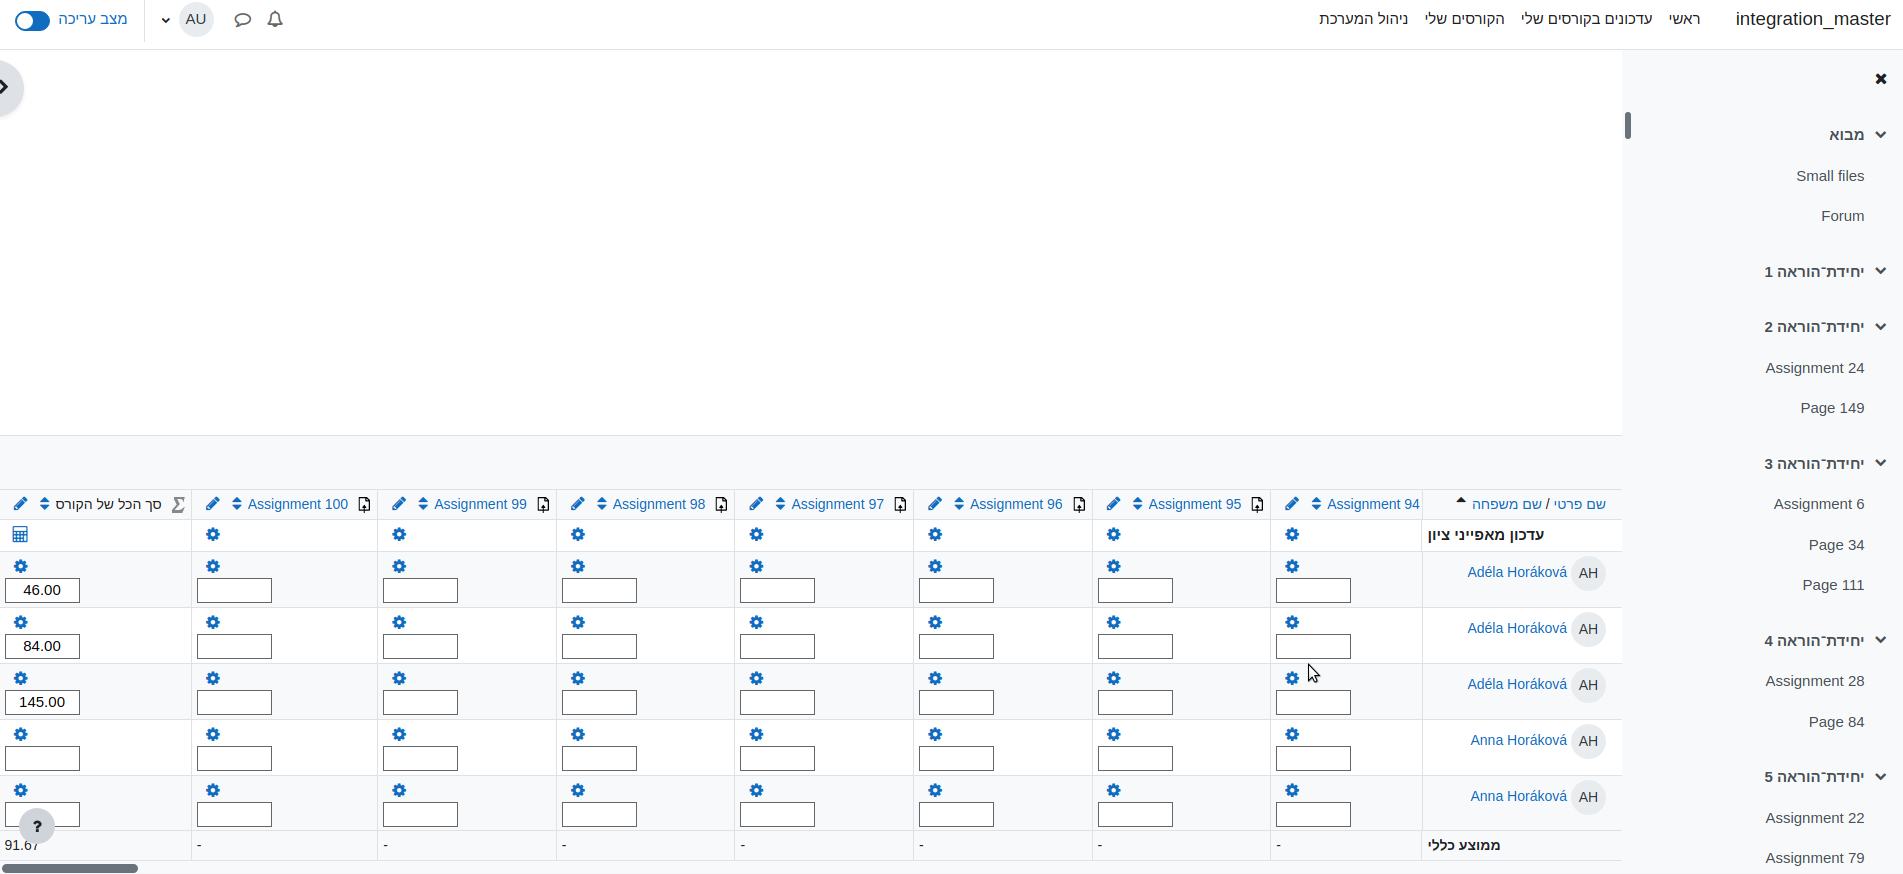Sort by Assignment 98 using its arrows
Image resolution: width=1903 pixels, height=874 pixels.
[x=602, y=504]
